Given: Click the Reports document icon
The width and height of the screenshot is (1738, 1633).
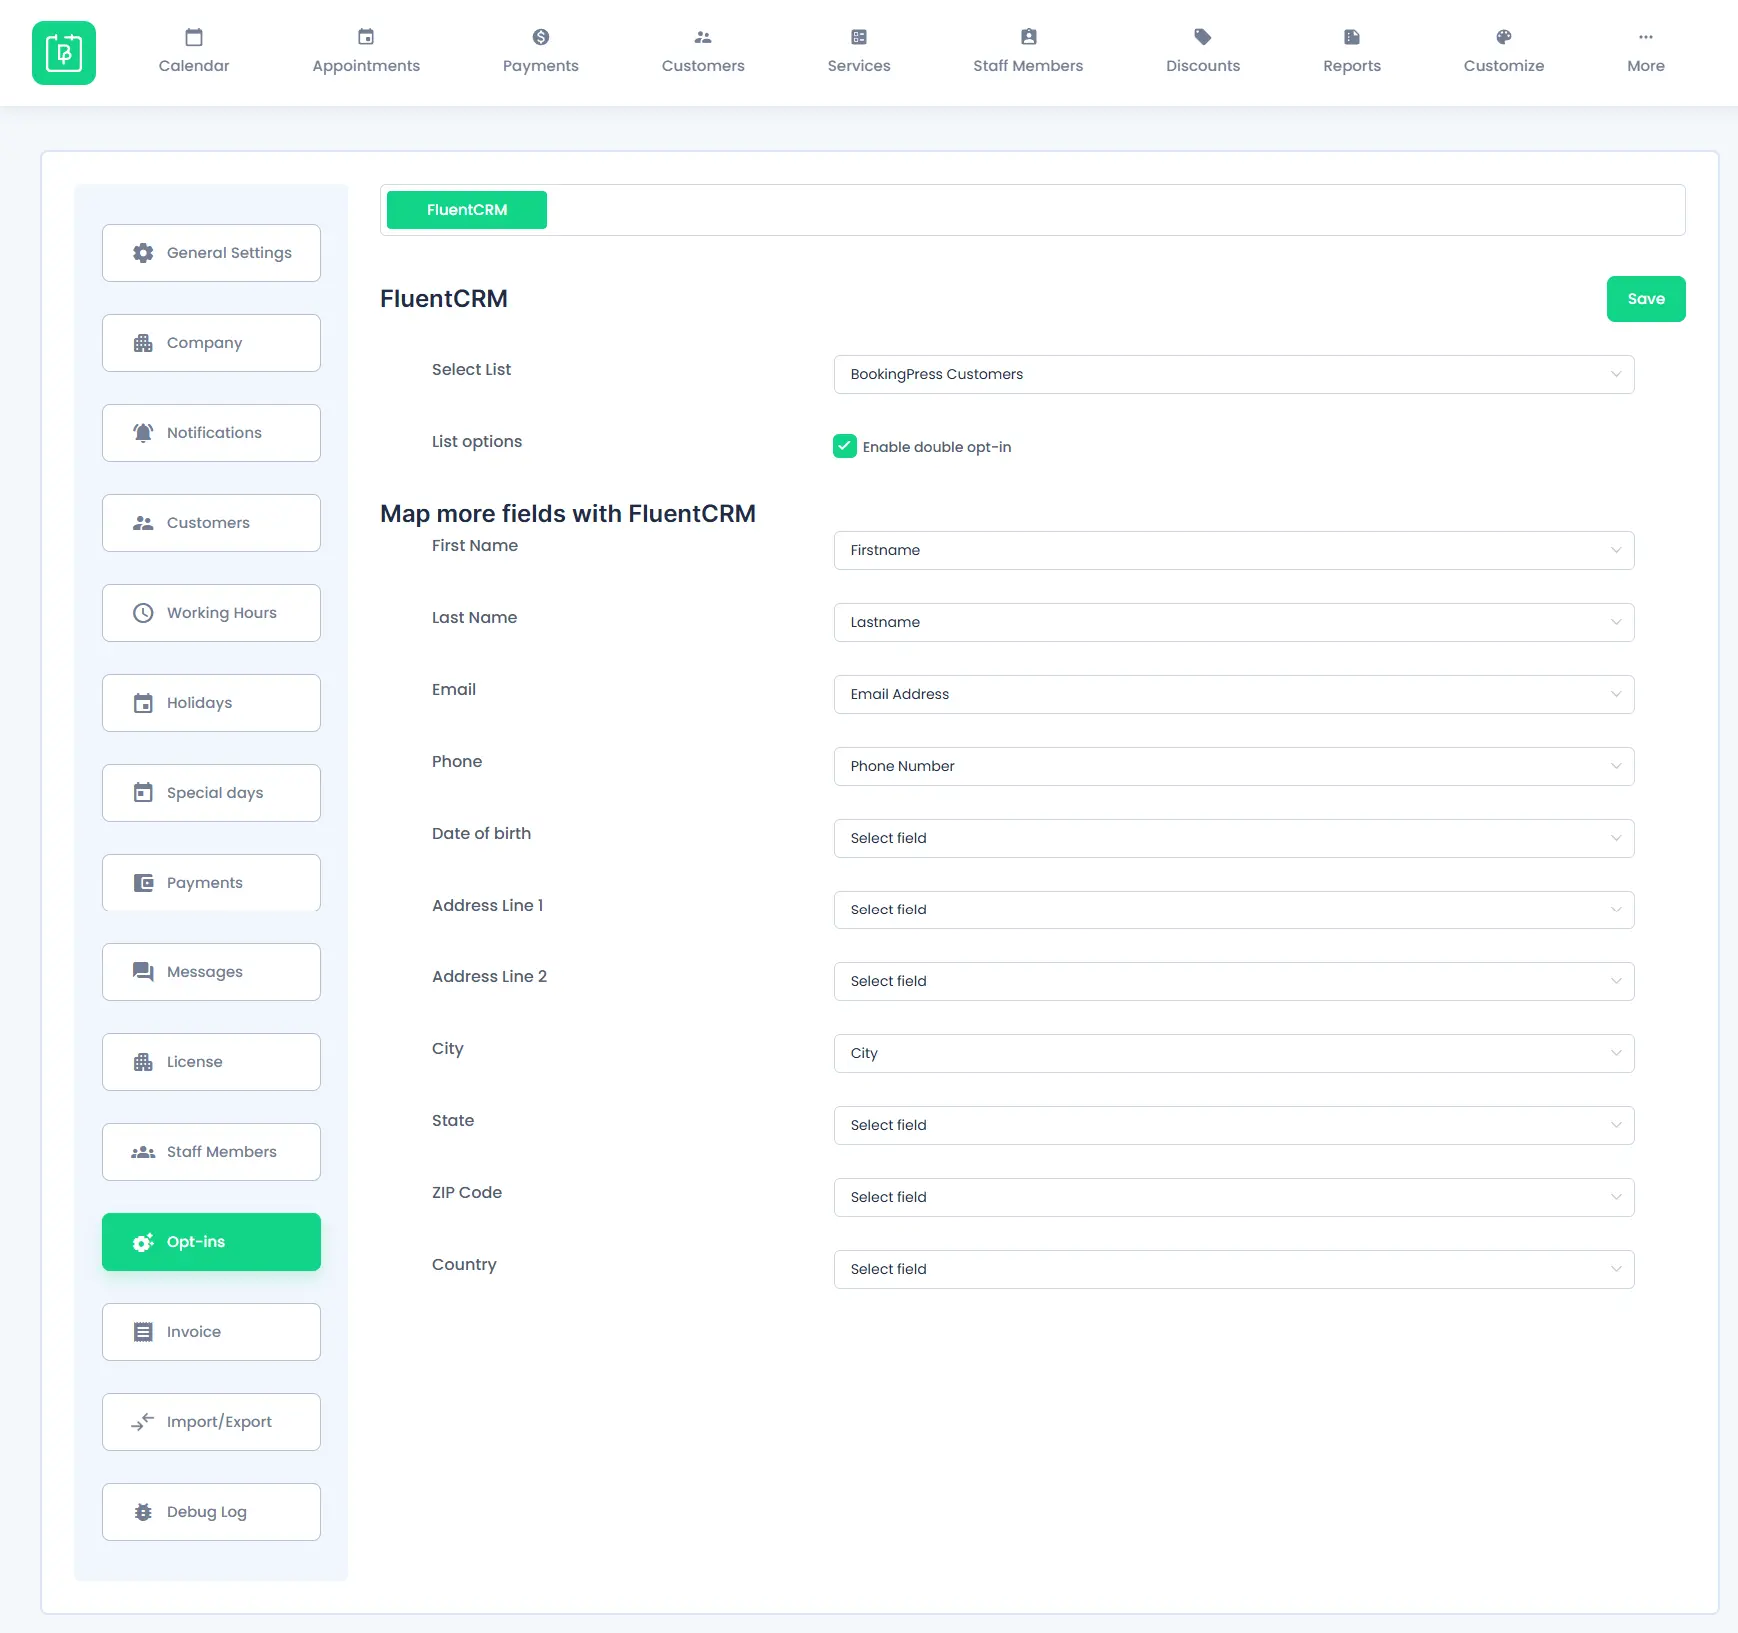Looking at the screenshot, I should pyautogui.click(x=1351, y=37).
